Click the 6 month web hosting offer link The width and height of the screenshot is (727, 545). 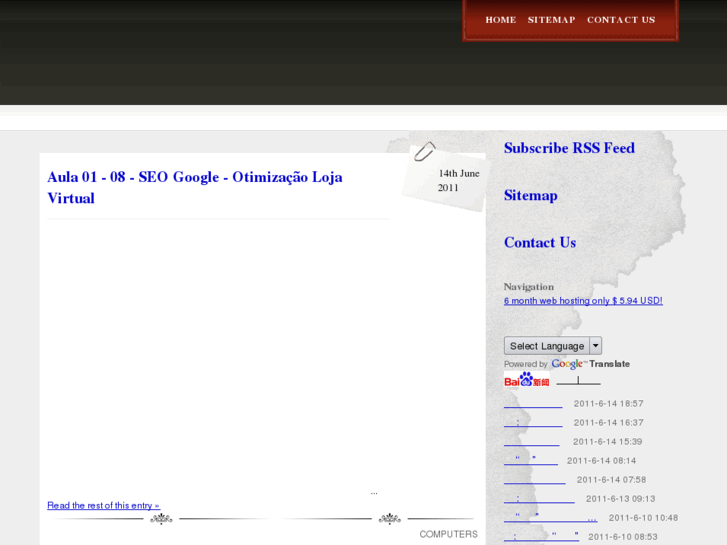[583, 301]
